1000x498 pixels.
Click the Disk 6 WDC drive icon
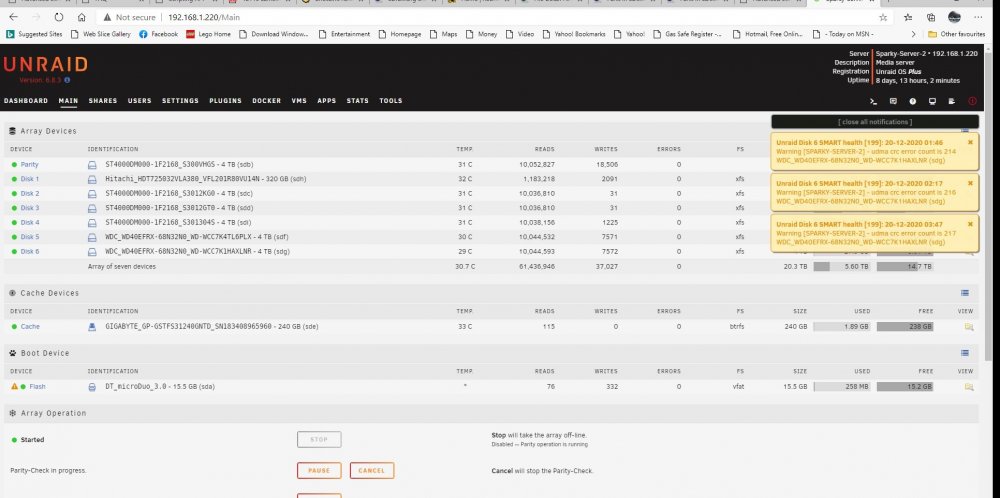[92, 251]
